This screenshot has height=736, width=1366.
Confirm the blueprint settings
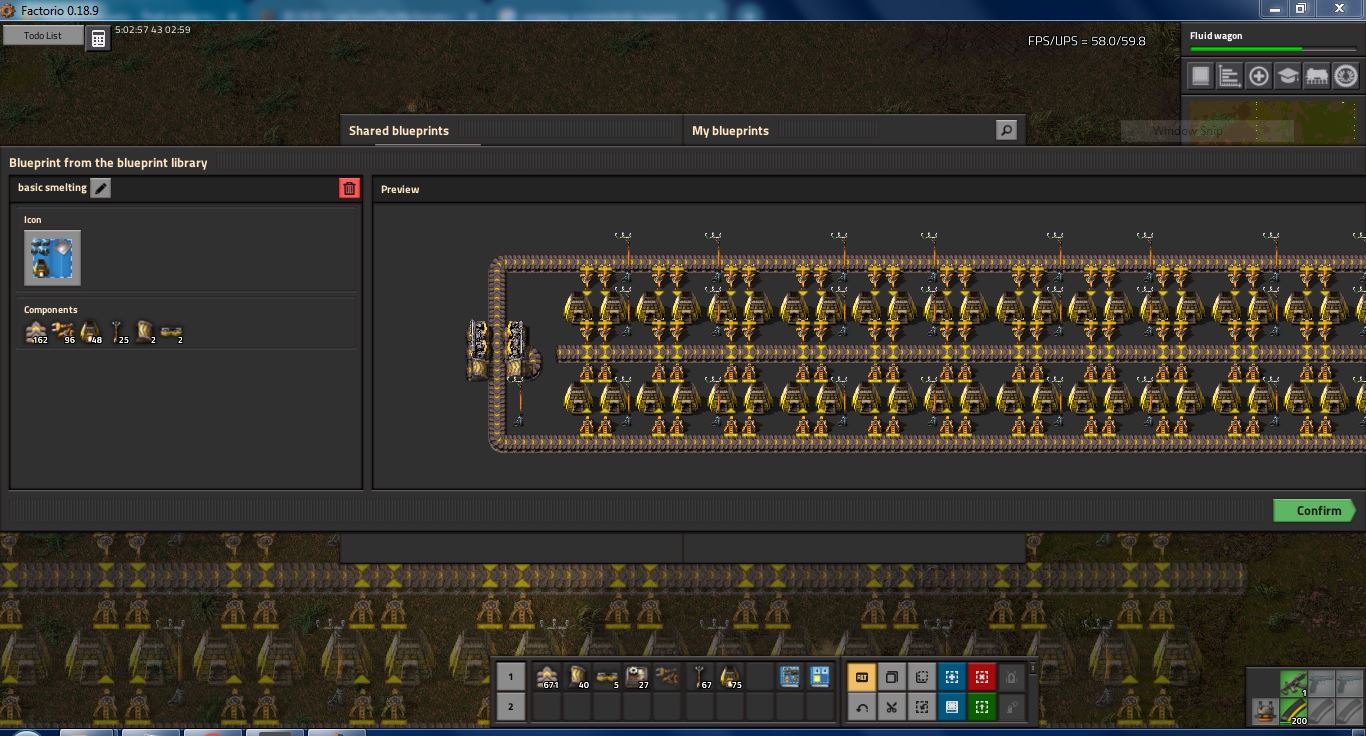1314,511
